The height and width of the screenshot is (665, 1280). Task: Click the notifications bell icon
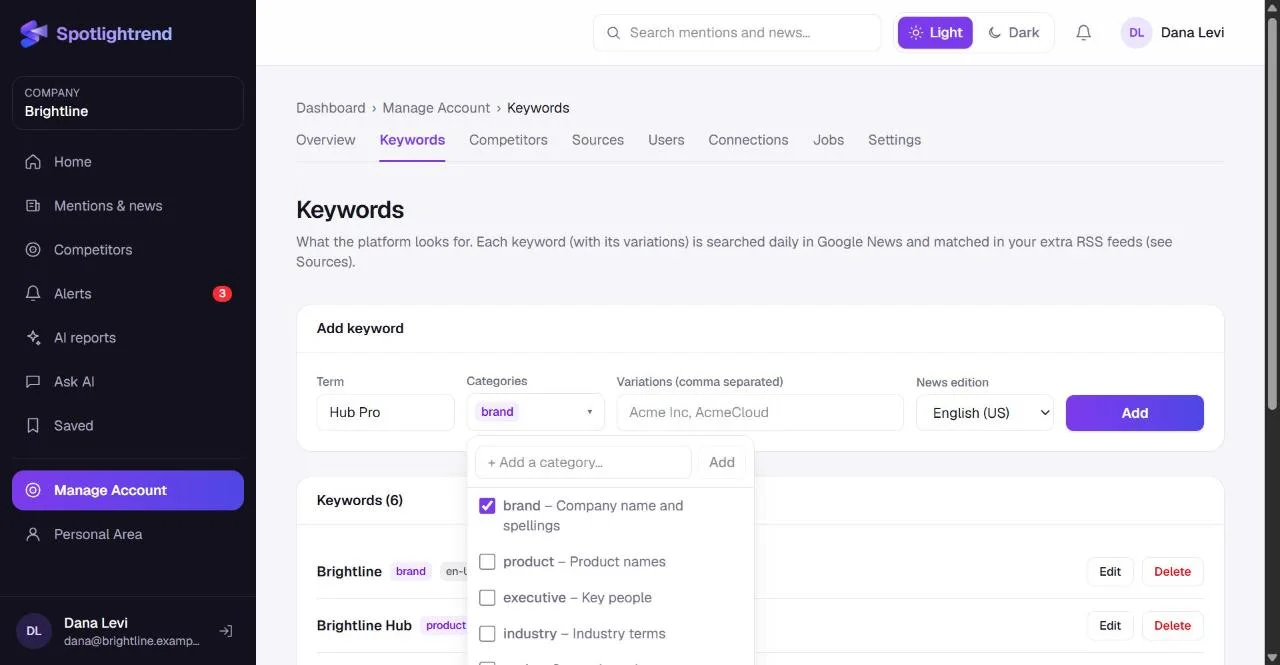tap(1083, 33)
